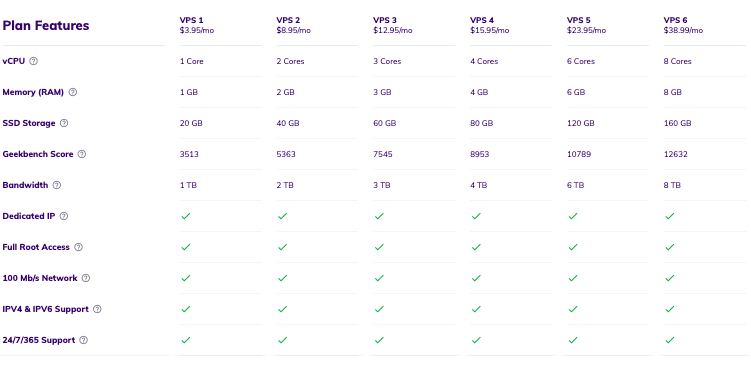
Task: Show Geekbench Score help icon info
Action: [82, 154]
